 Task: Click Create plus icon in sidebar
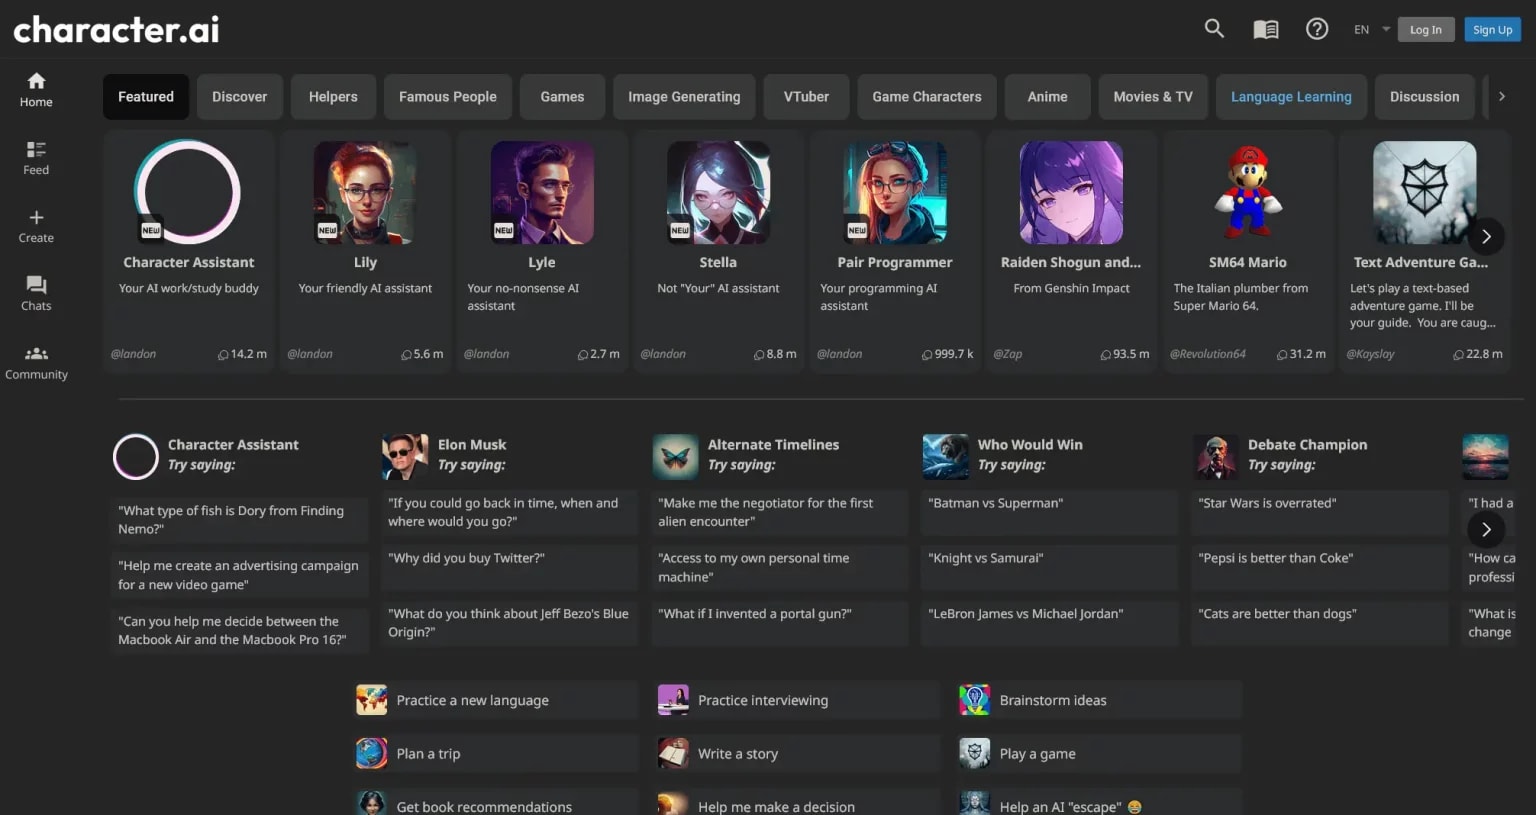(36, 226)
